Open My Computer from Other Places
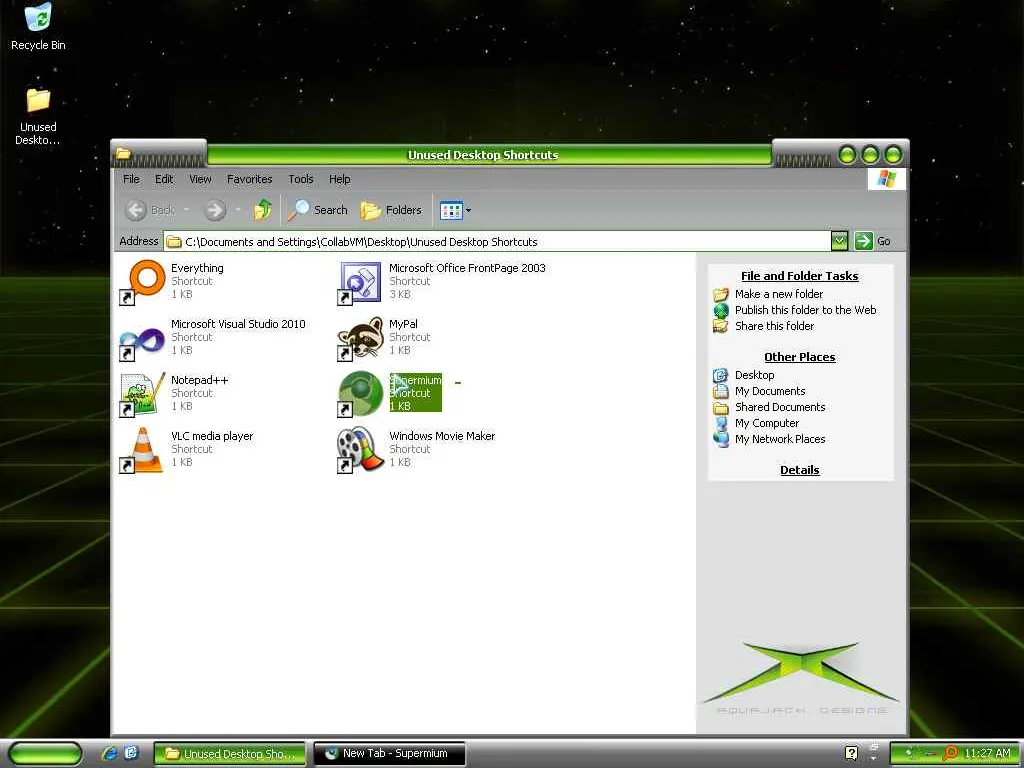Image resolution: width=1024 pixels, height=768 pixels. (x=767, y=423)
